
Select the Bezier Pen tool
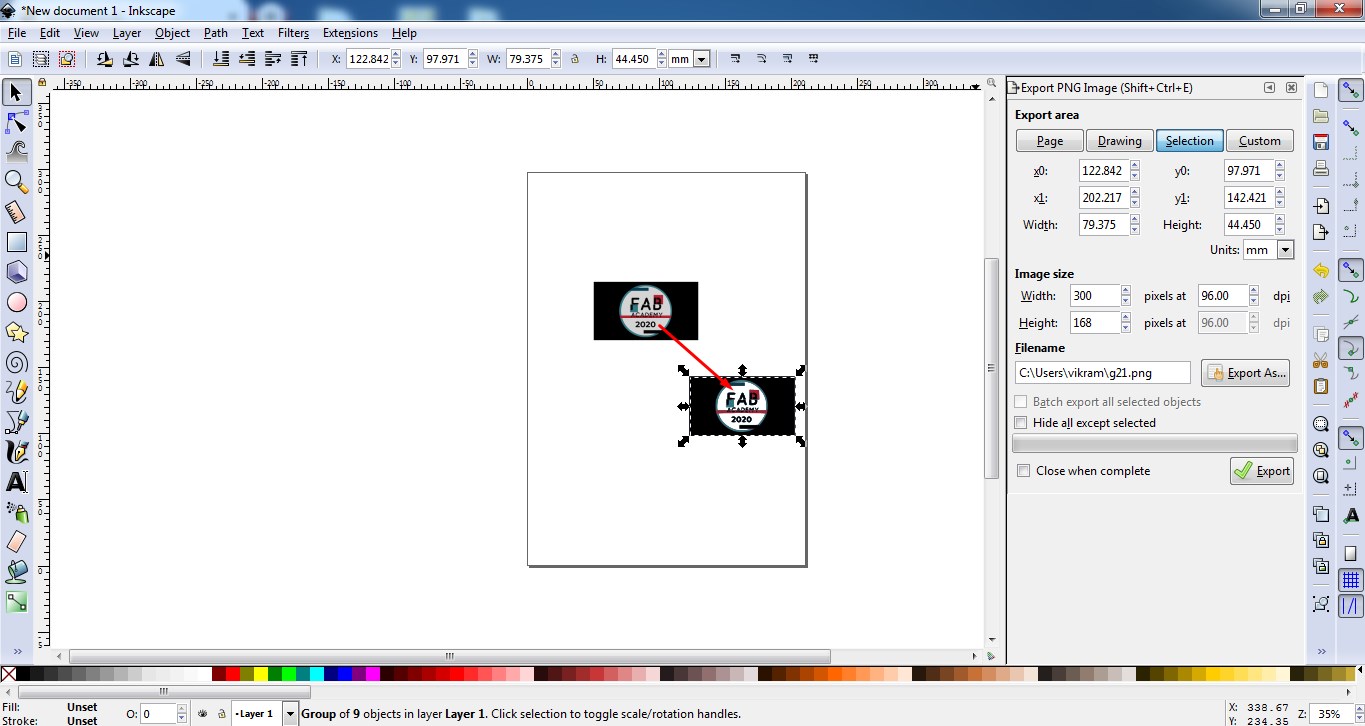[16, 422]
